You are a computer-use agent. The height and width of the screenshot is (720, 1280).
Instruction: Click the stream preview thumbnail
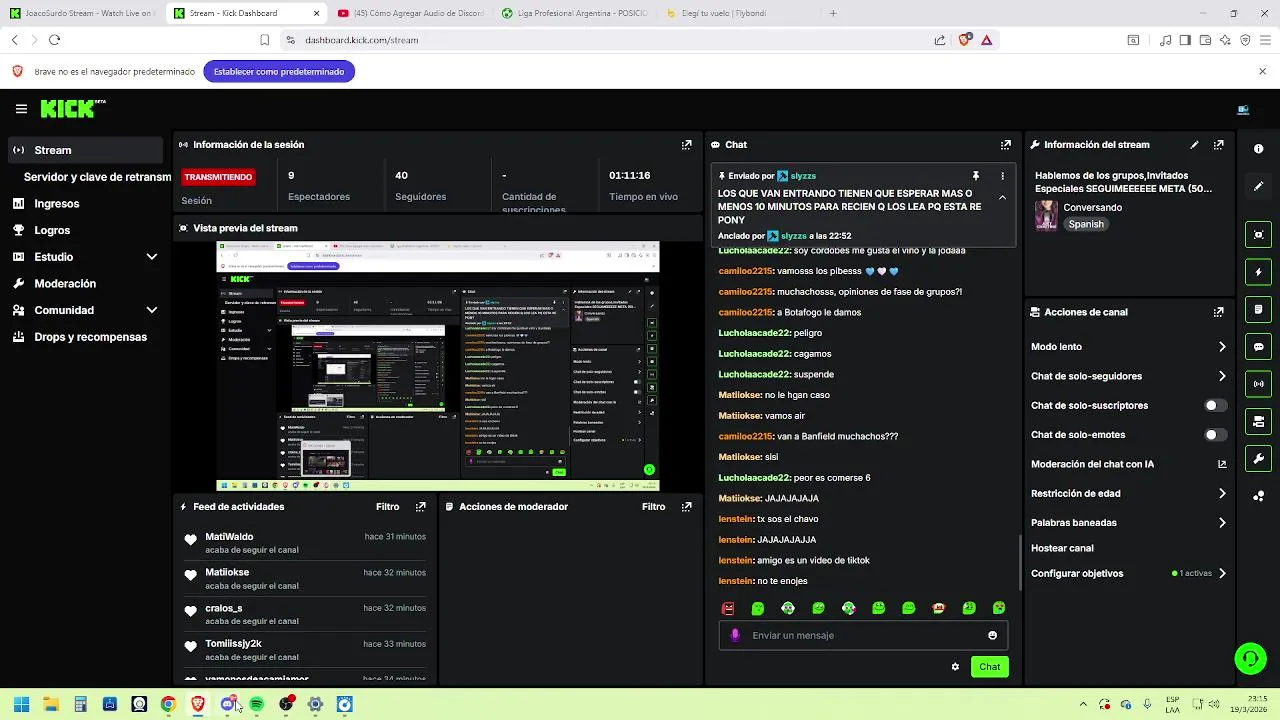(x=438, y=366)
